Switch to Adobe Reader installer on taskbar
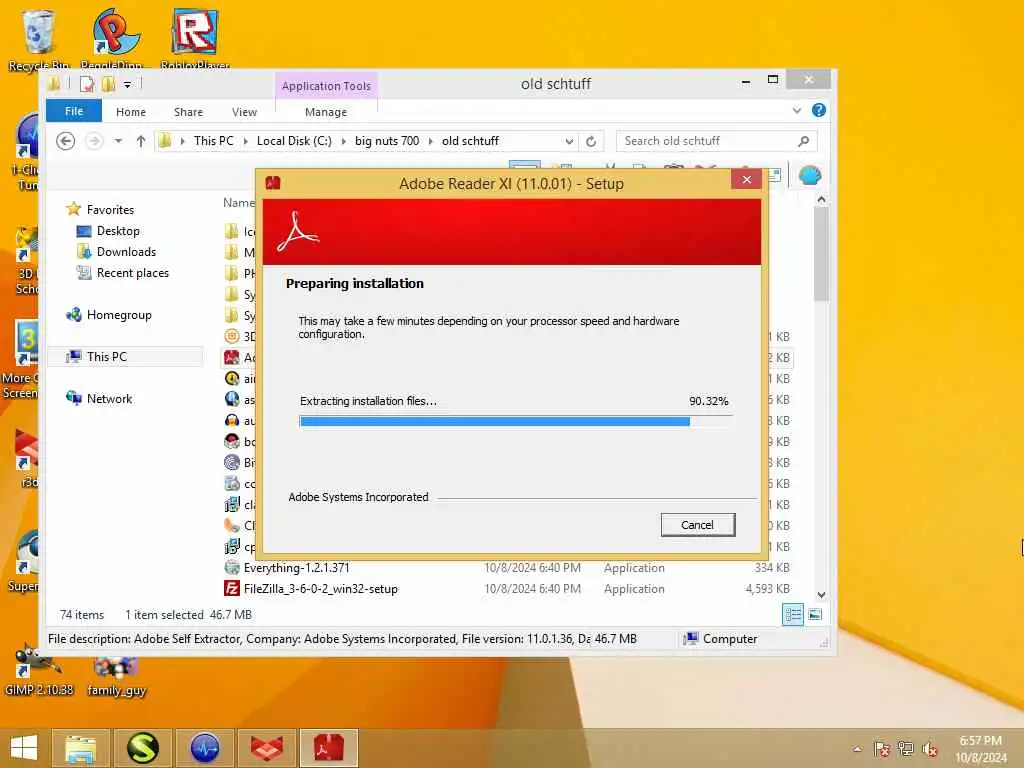Image resolution: width=1024 pixels, height=768 pixels. tap(329, 748)
